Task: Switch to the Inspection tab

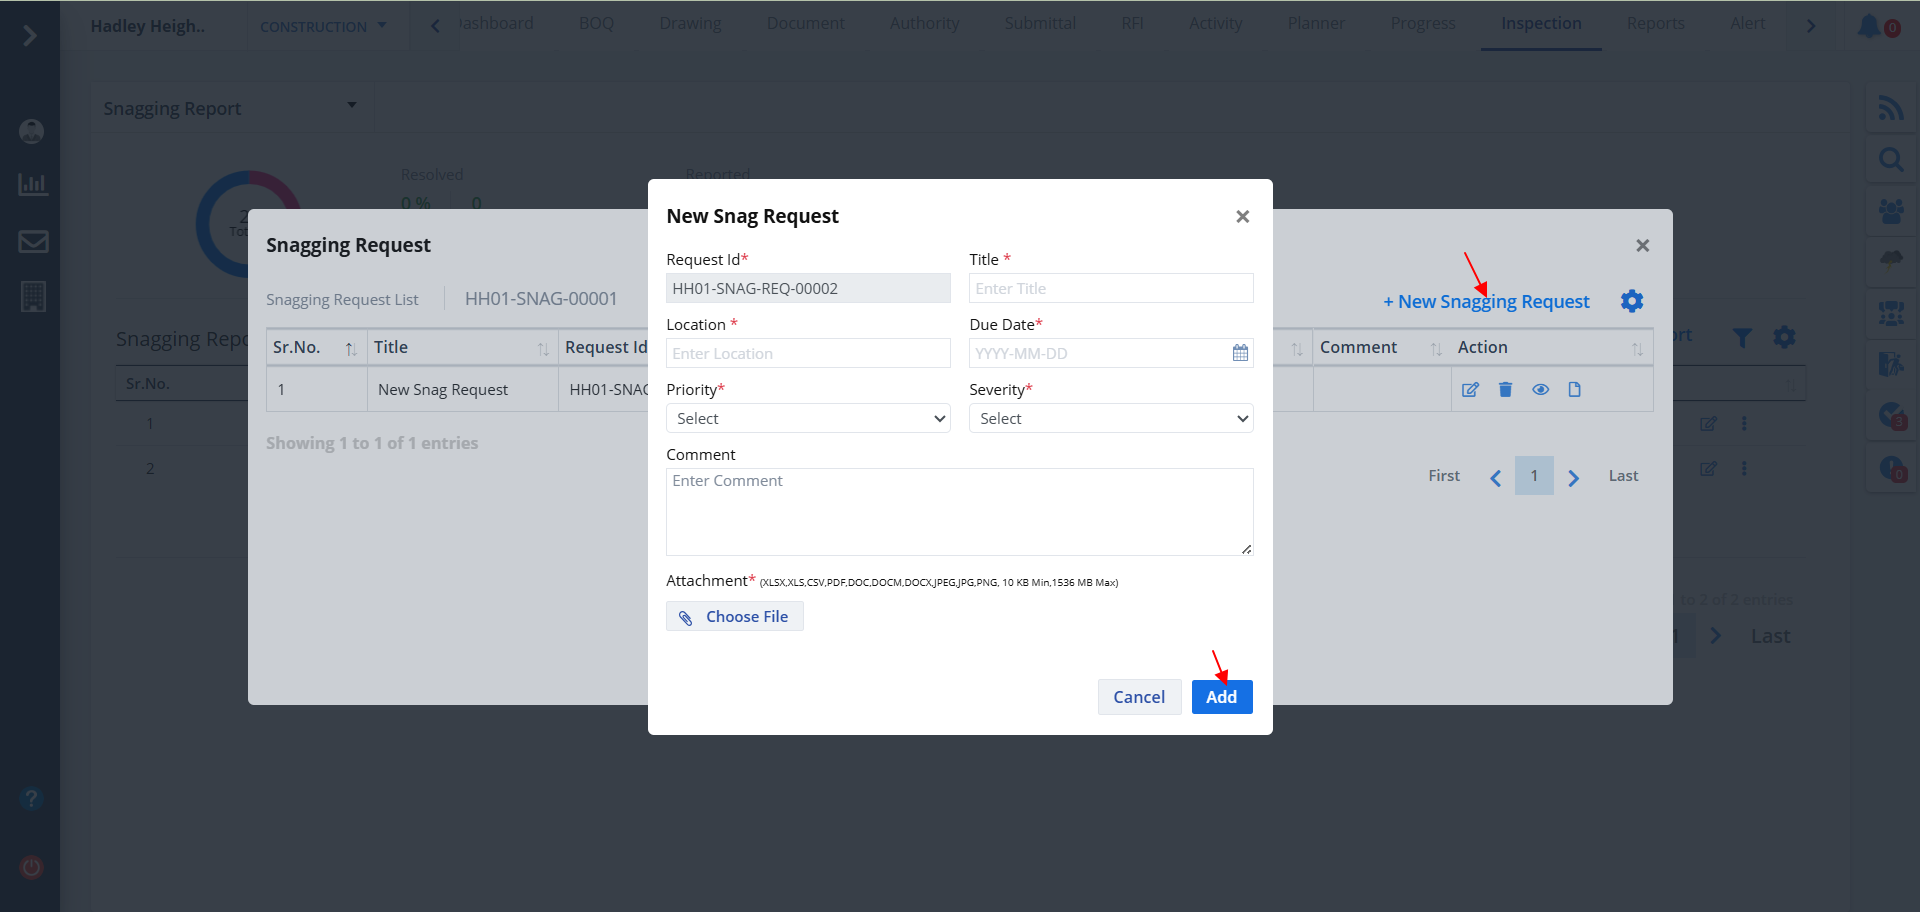Action: pyautogui.click(x=1540, y=24)
